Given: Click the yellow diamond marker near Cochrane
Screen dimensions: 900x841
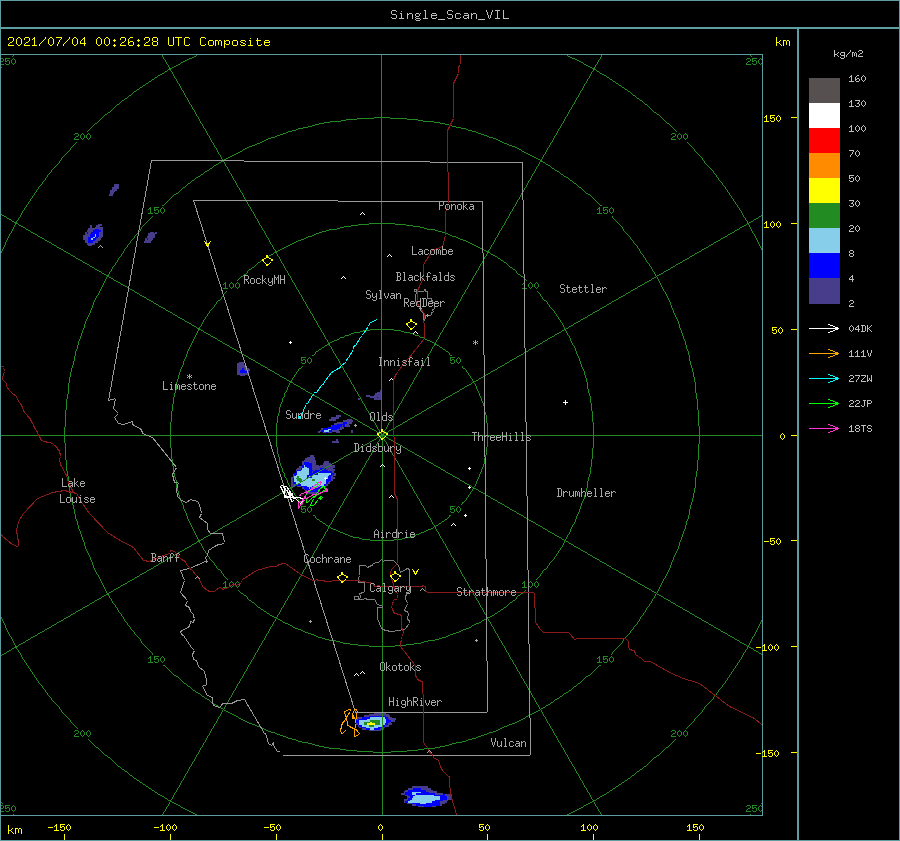Looking at the screenshot, I should tap(343, 577).
